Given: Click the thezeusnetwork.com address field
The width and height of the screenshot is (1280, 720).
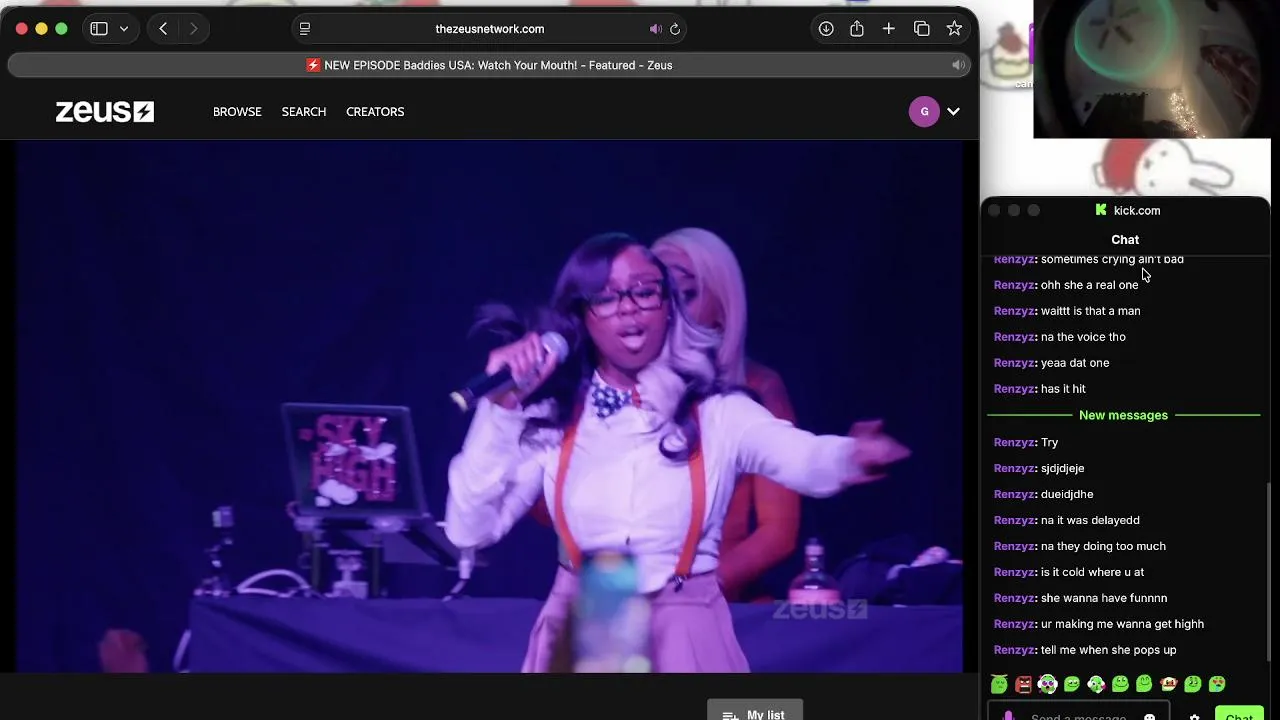Looking at the screenshot, I should pyautogui.click(x=490, y=29).
